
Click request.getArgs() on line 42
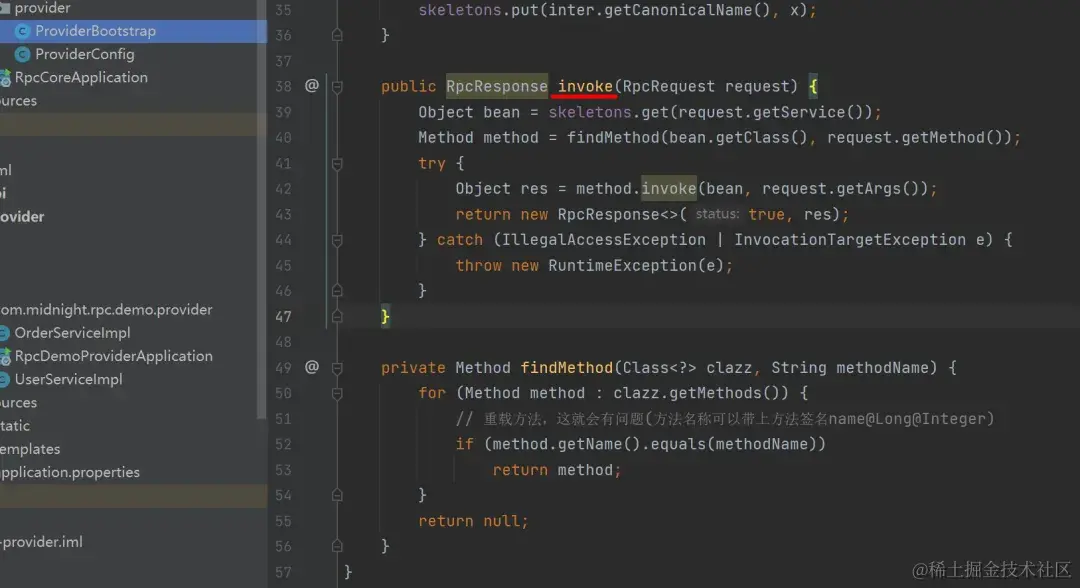point(844,188)
